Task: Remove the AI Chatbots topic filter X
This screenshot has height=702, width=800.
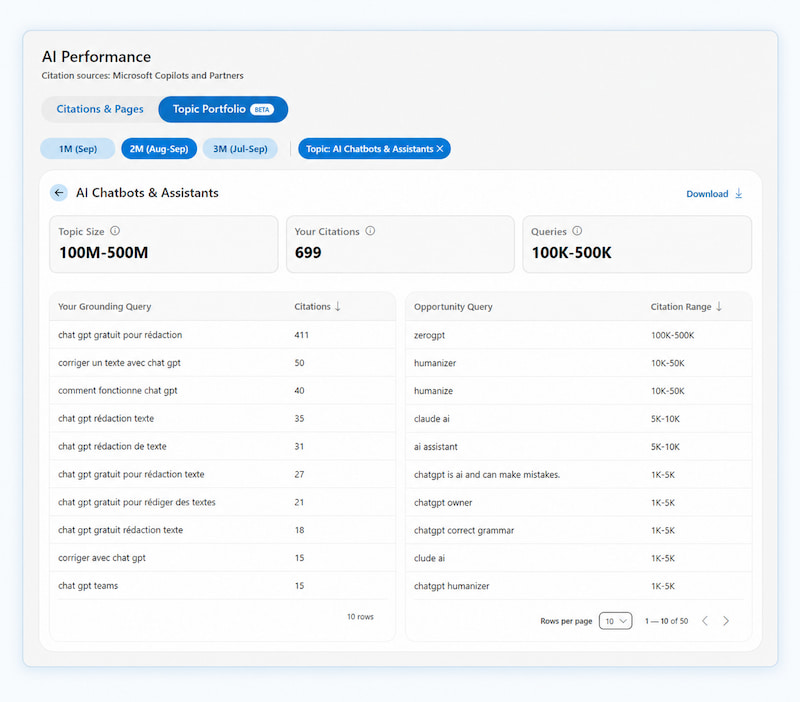Action: pyautogui.click(x=440, y=149)
